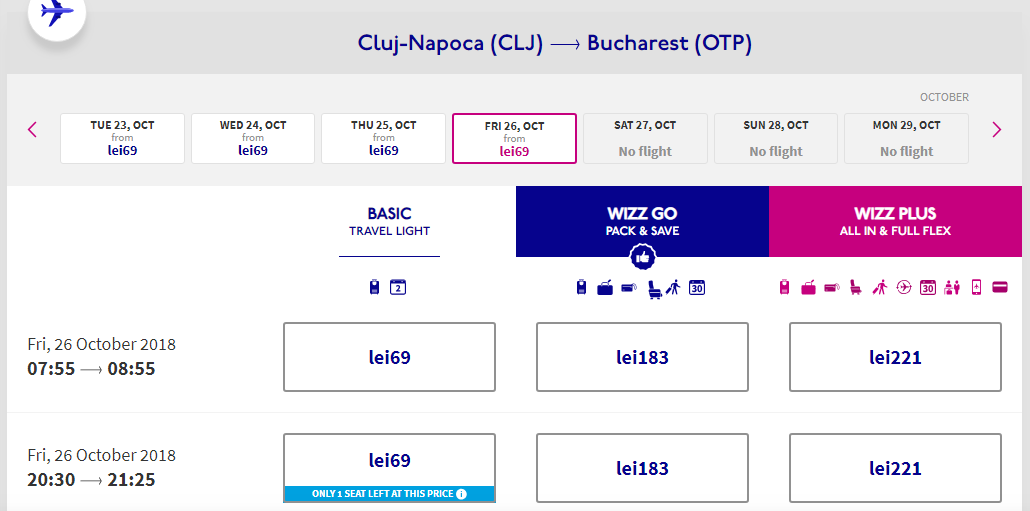Click the thumbs-up badge under WIZZ GO
The image size is (1030, 511).
click(642, 257)
